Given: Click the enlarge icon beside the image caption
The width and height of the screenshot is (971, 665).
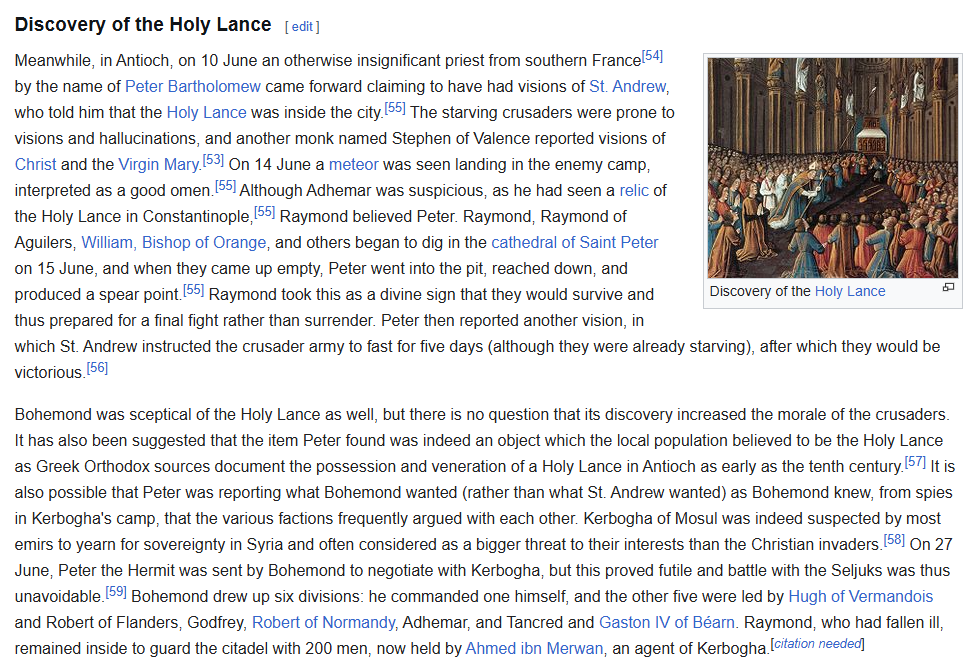Looking at the screenshot, I should click(x=948, y=287).
